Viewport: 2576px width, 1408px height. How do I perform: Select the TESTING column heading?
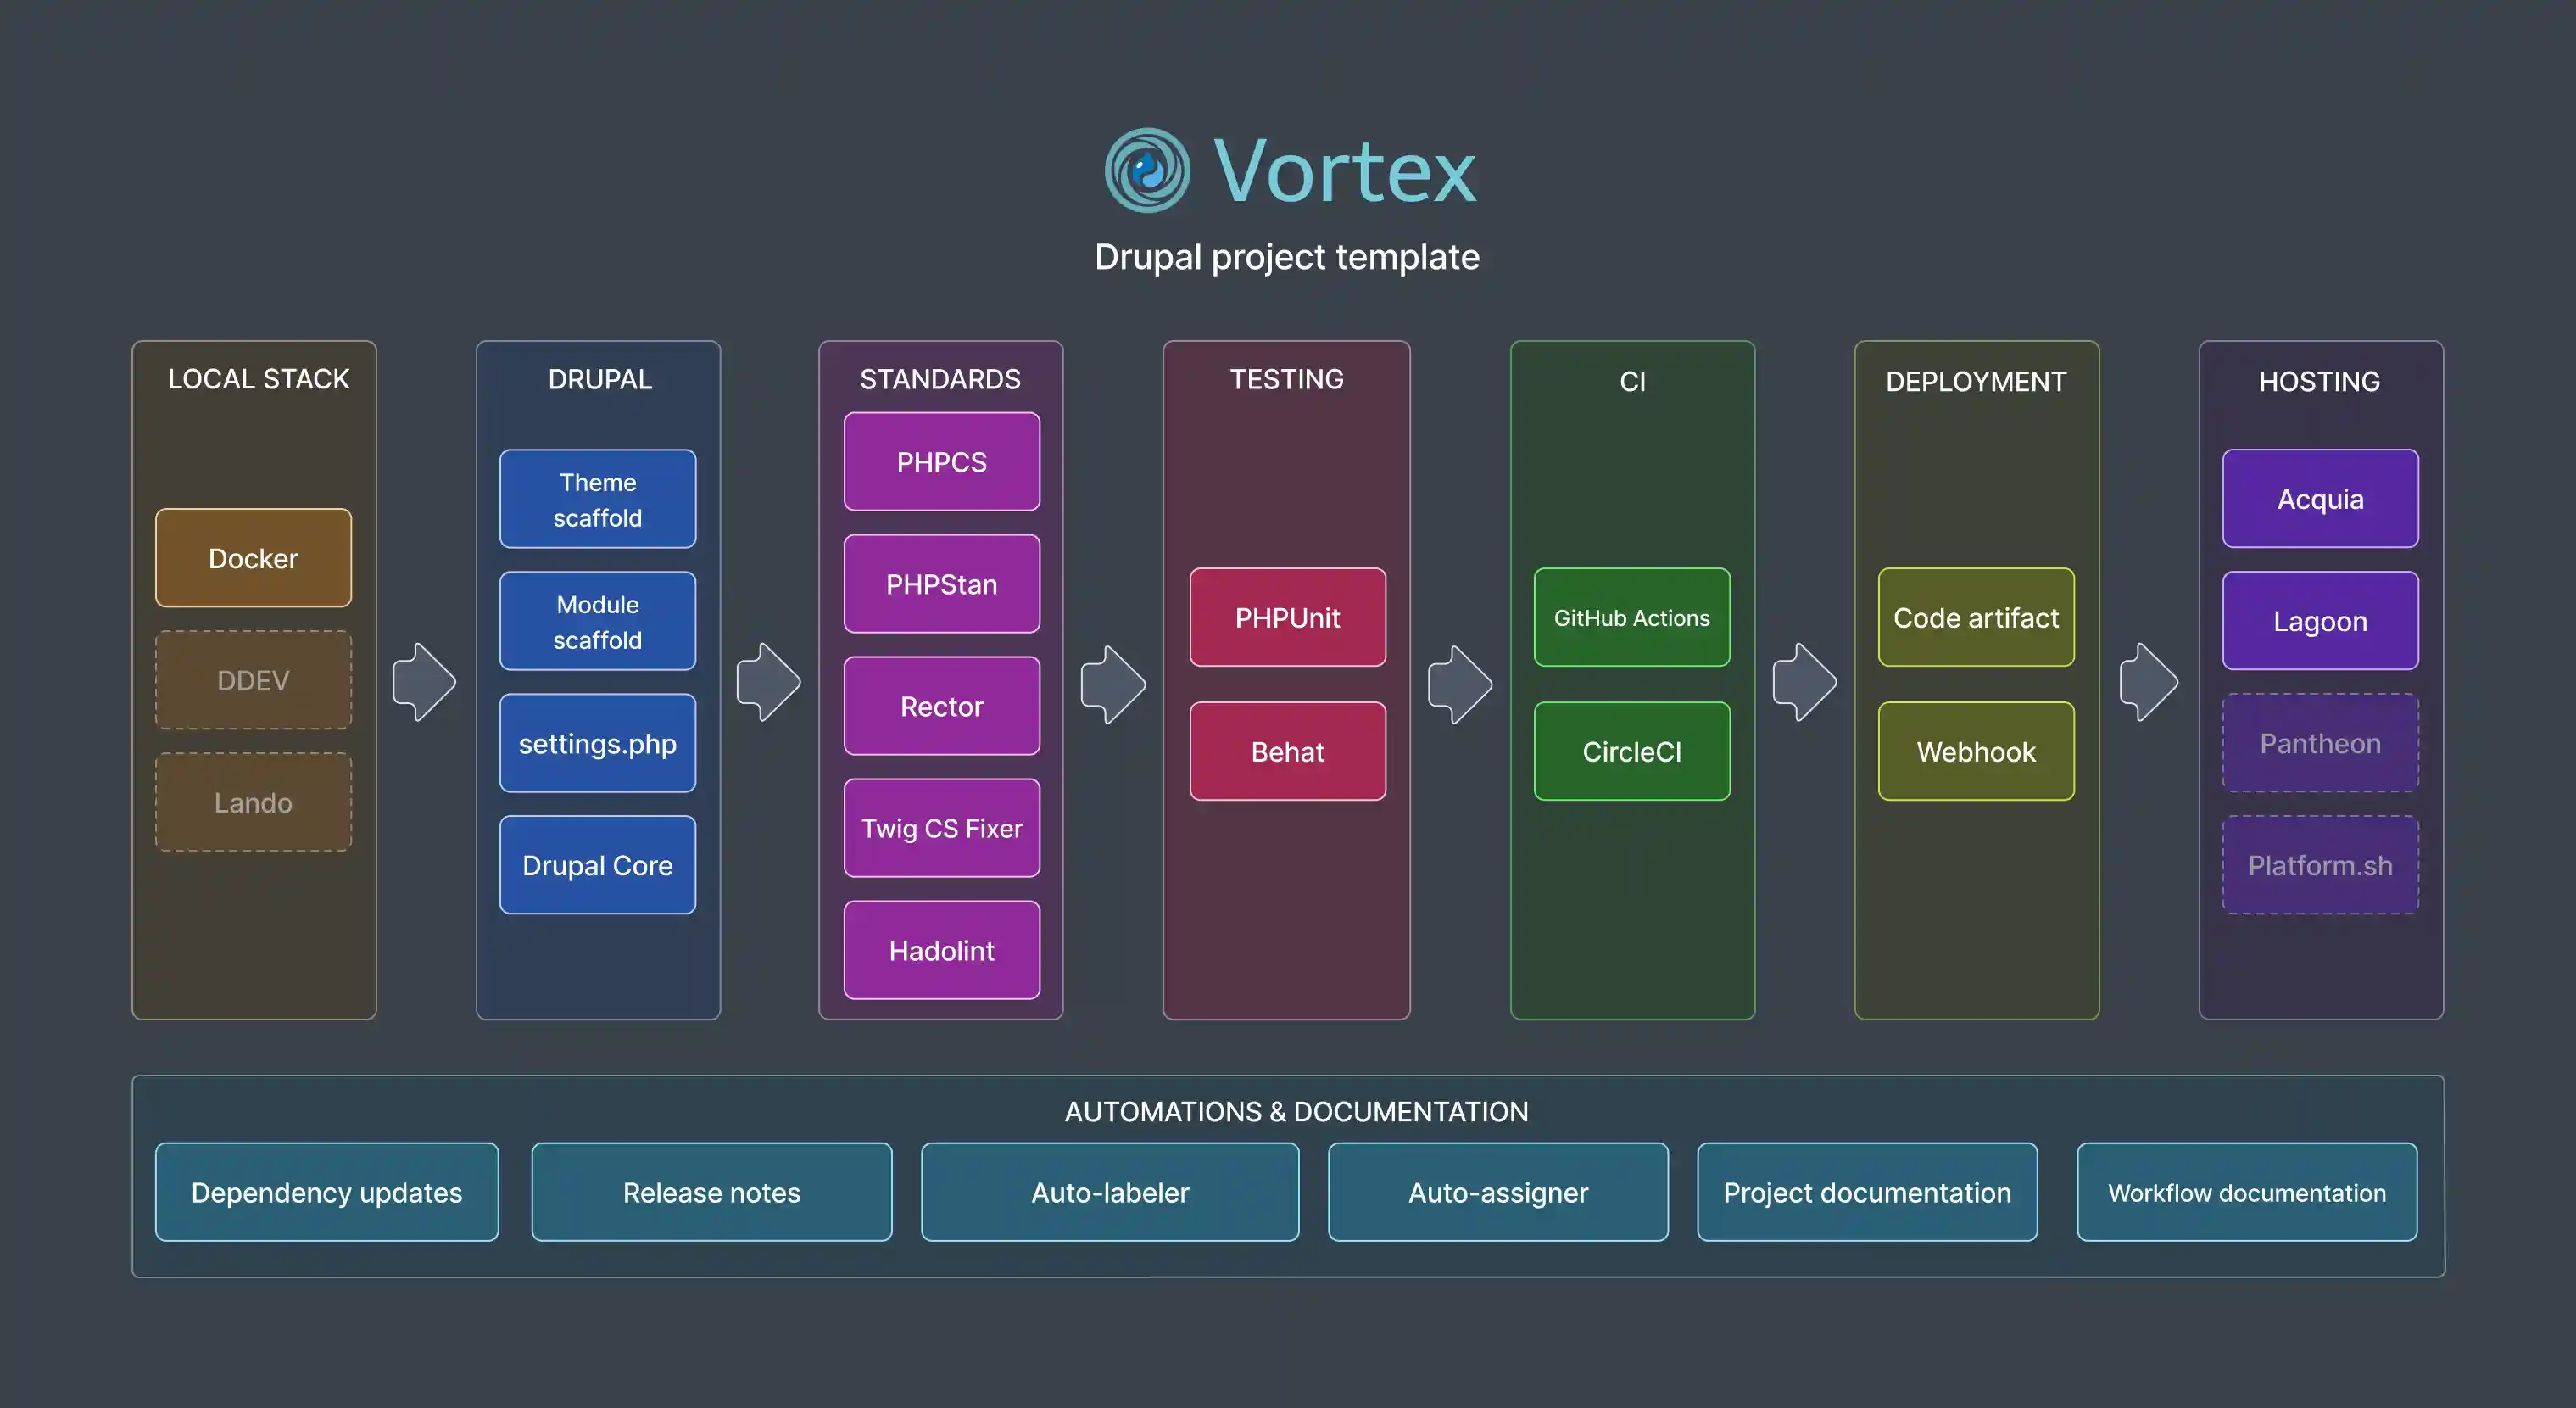(1286, 379)
